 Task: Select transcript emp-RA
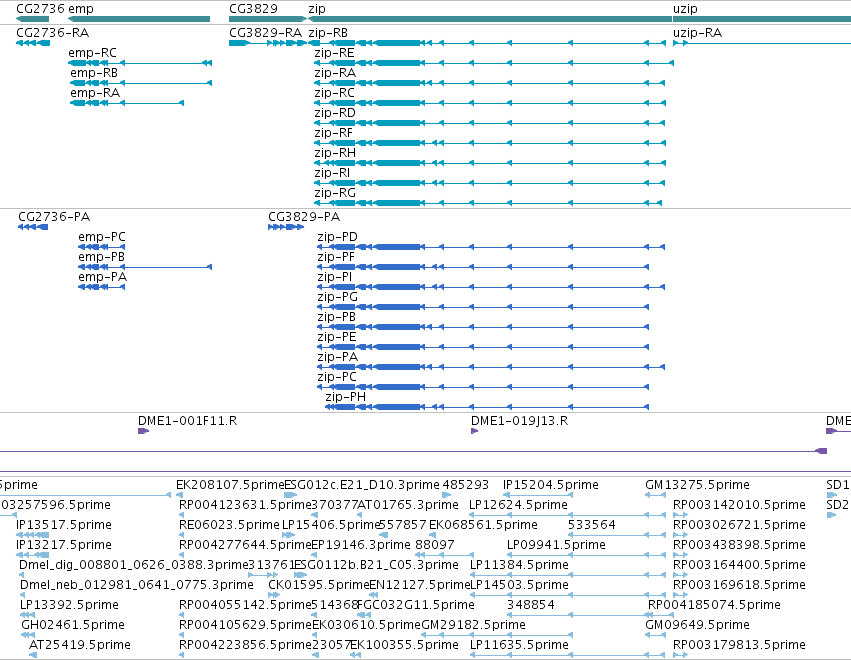point(95,93)
